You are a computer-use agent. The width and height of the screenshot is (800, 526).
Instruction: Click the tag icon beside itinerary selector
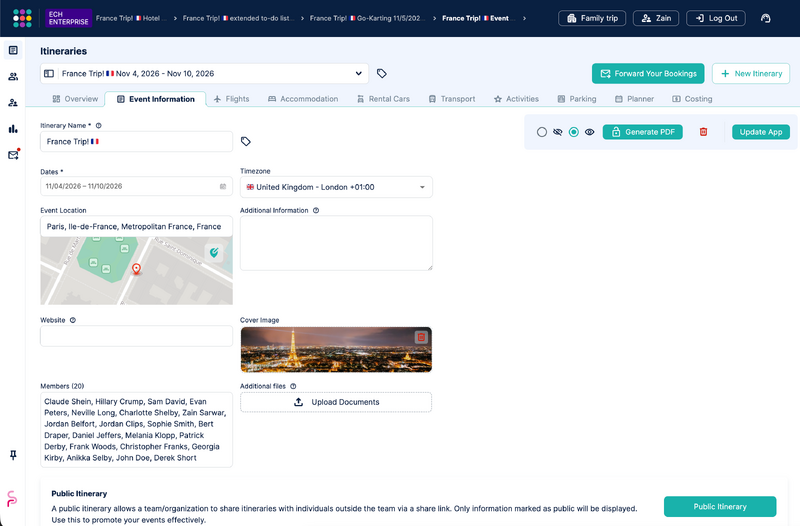tap(382, 73)
